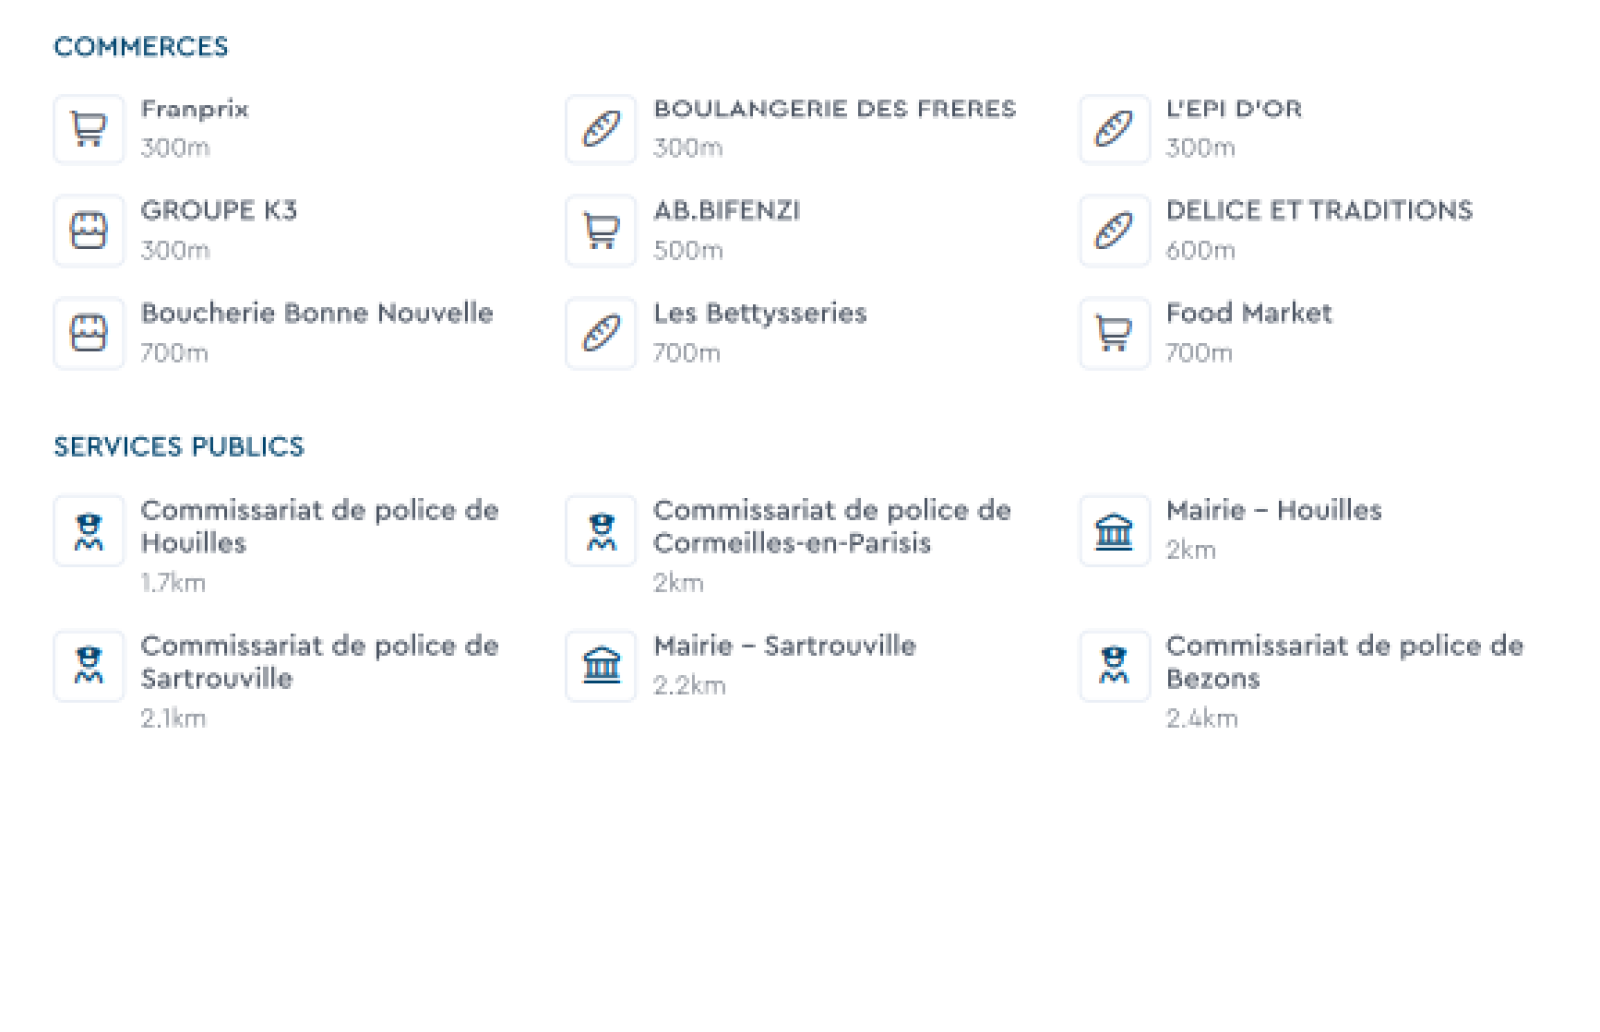Click the police officer icon for Houilles commissariat
This screenshot has width=1600, height=1032.
(89, 531)
